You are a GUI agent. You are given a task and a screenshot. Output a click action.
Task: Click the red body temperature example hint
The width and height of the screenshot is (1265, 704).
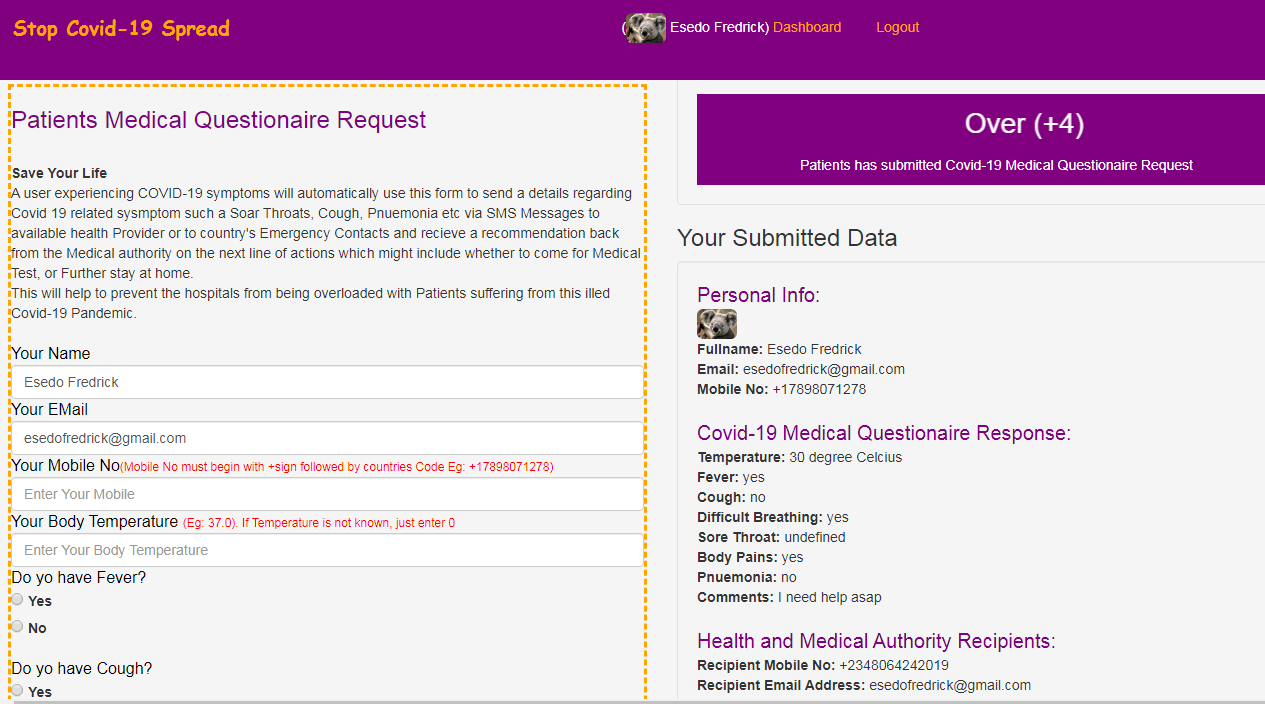(319, 523)
